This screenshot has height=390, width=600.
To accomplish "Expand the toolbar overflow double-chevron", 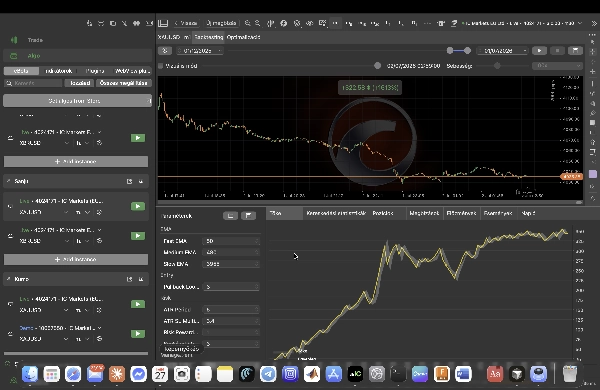I will (594, 23).
